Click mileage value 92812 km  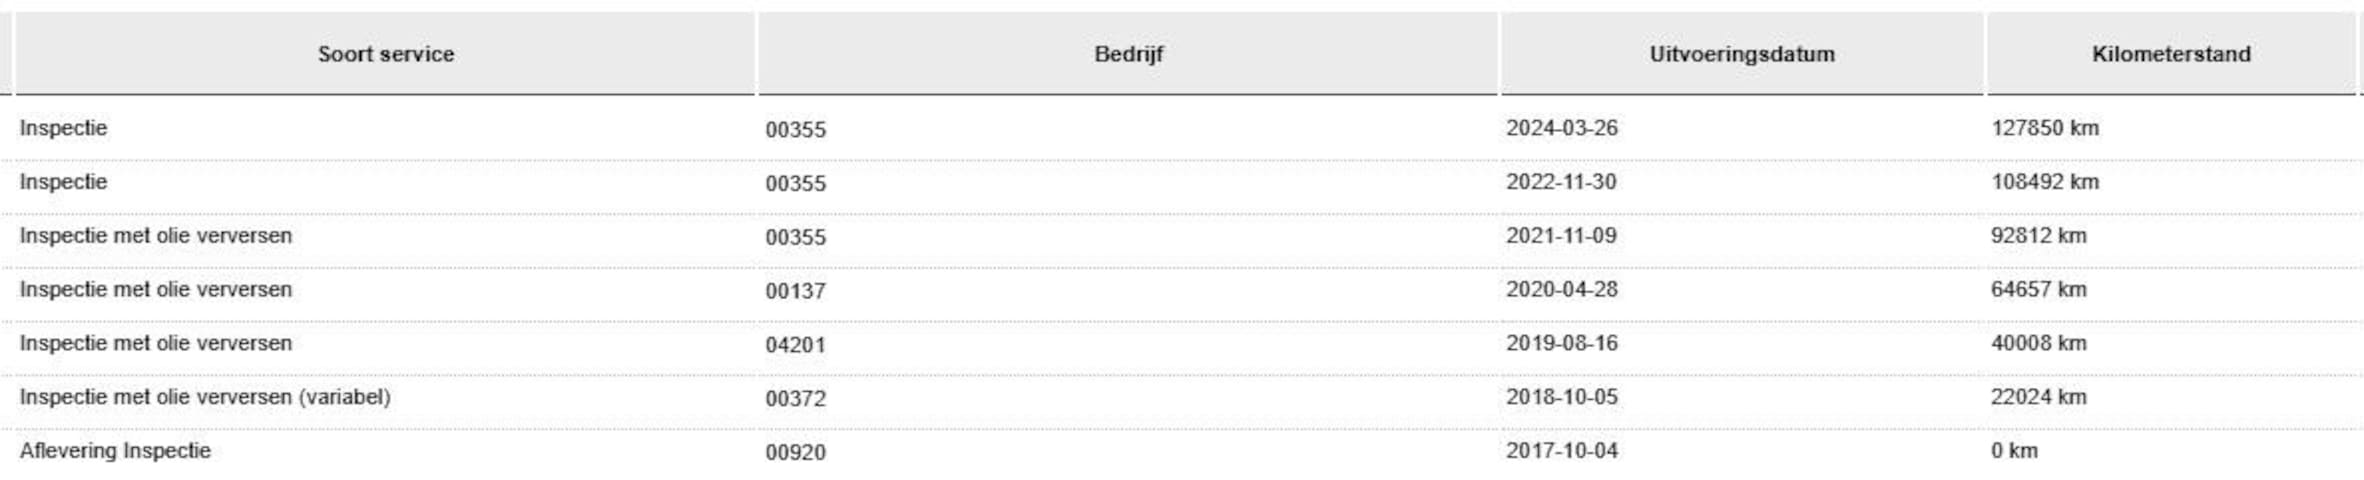coord(2039,236)
